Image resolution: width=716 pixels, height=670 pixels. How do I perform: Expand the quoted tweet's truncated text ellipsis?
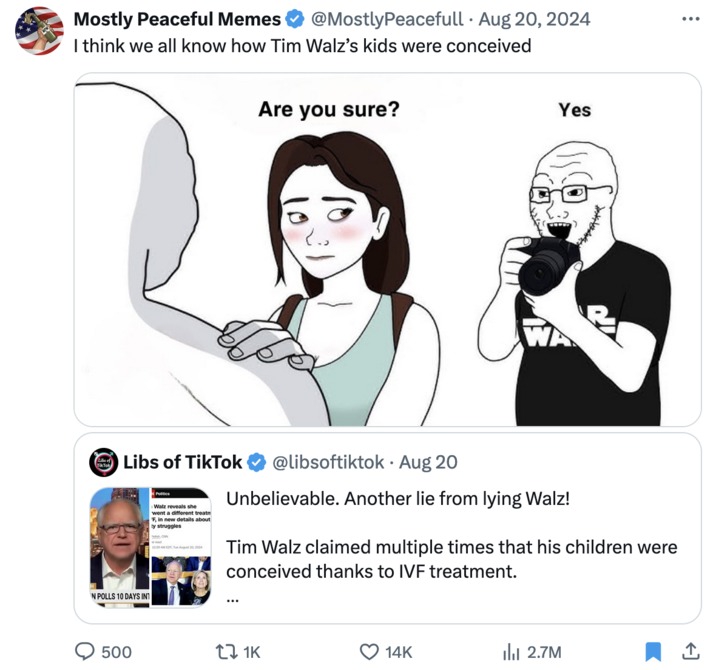[232, 600]
